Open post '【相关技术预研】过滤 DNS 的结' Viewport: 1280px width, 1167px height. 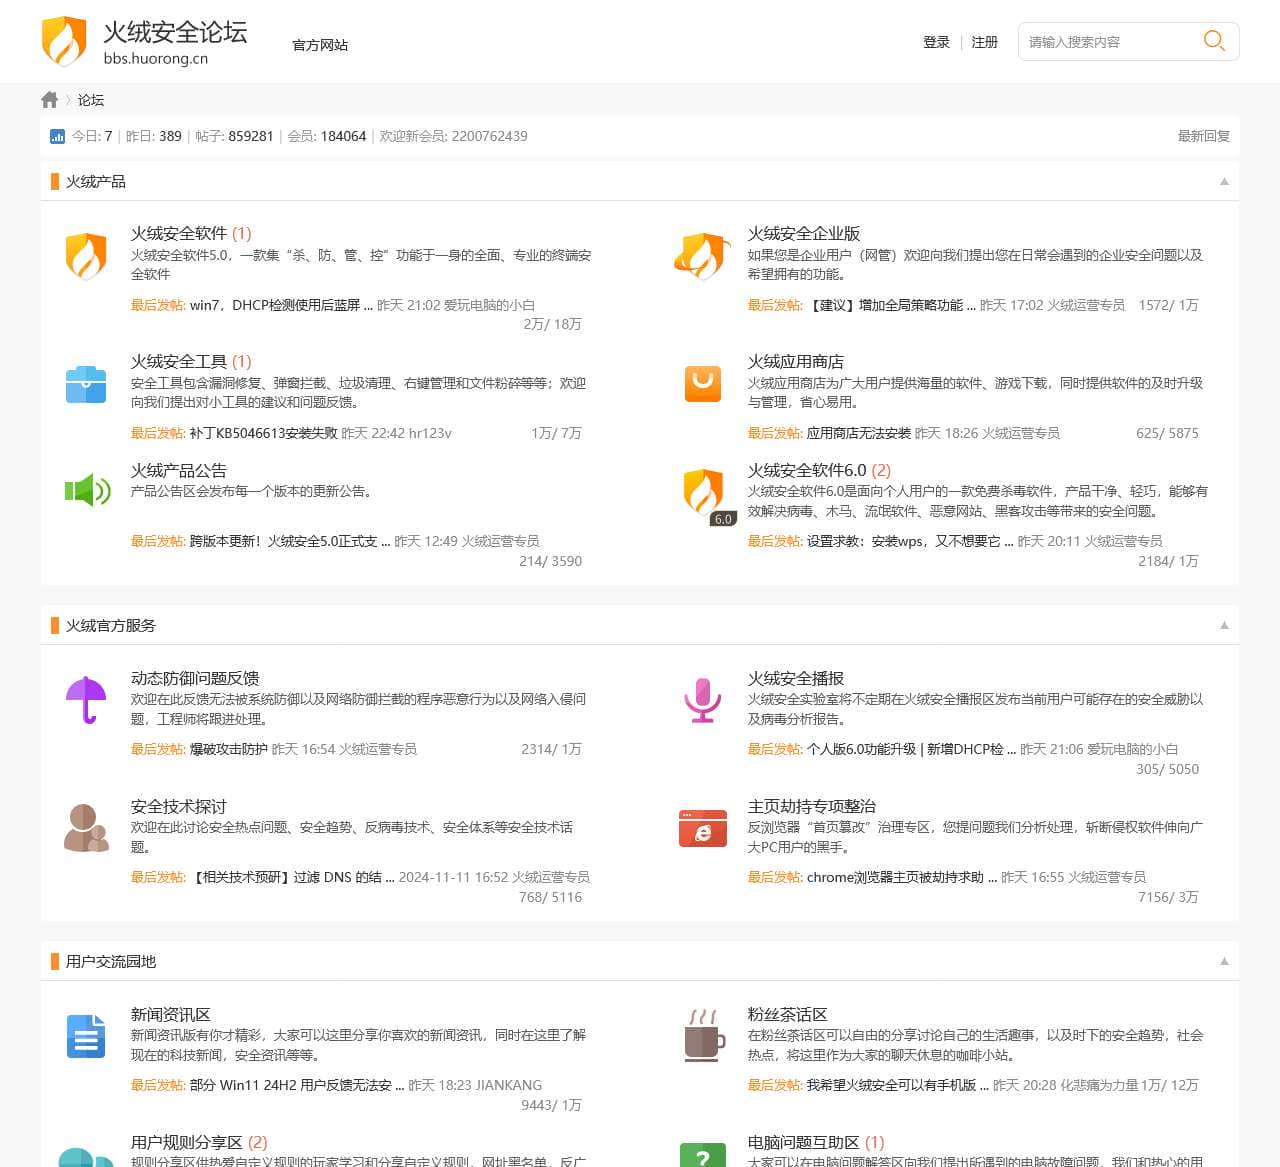292,877
